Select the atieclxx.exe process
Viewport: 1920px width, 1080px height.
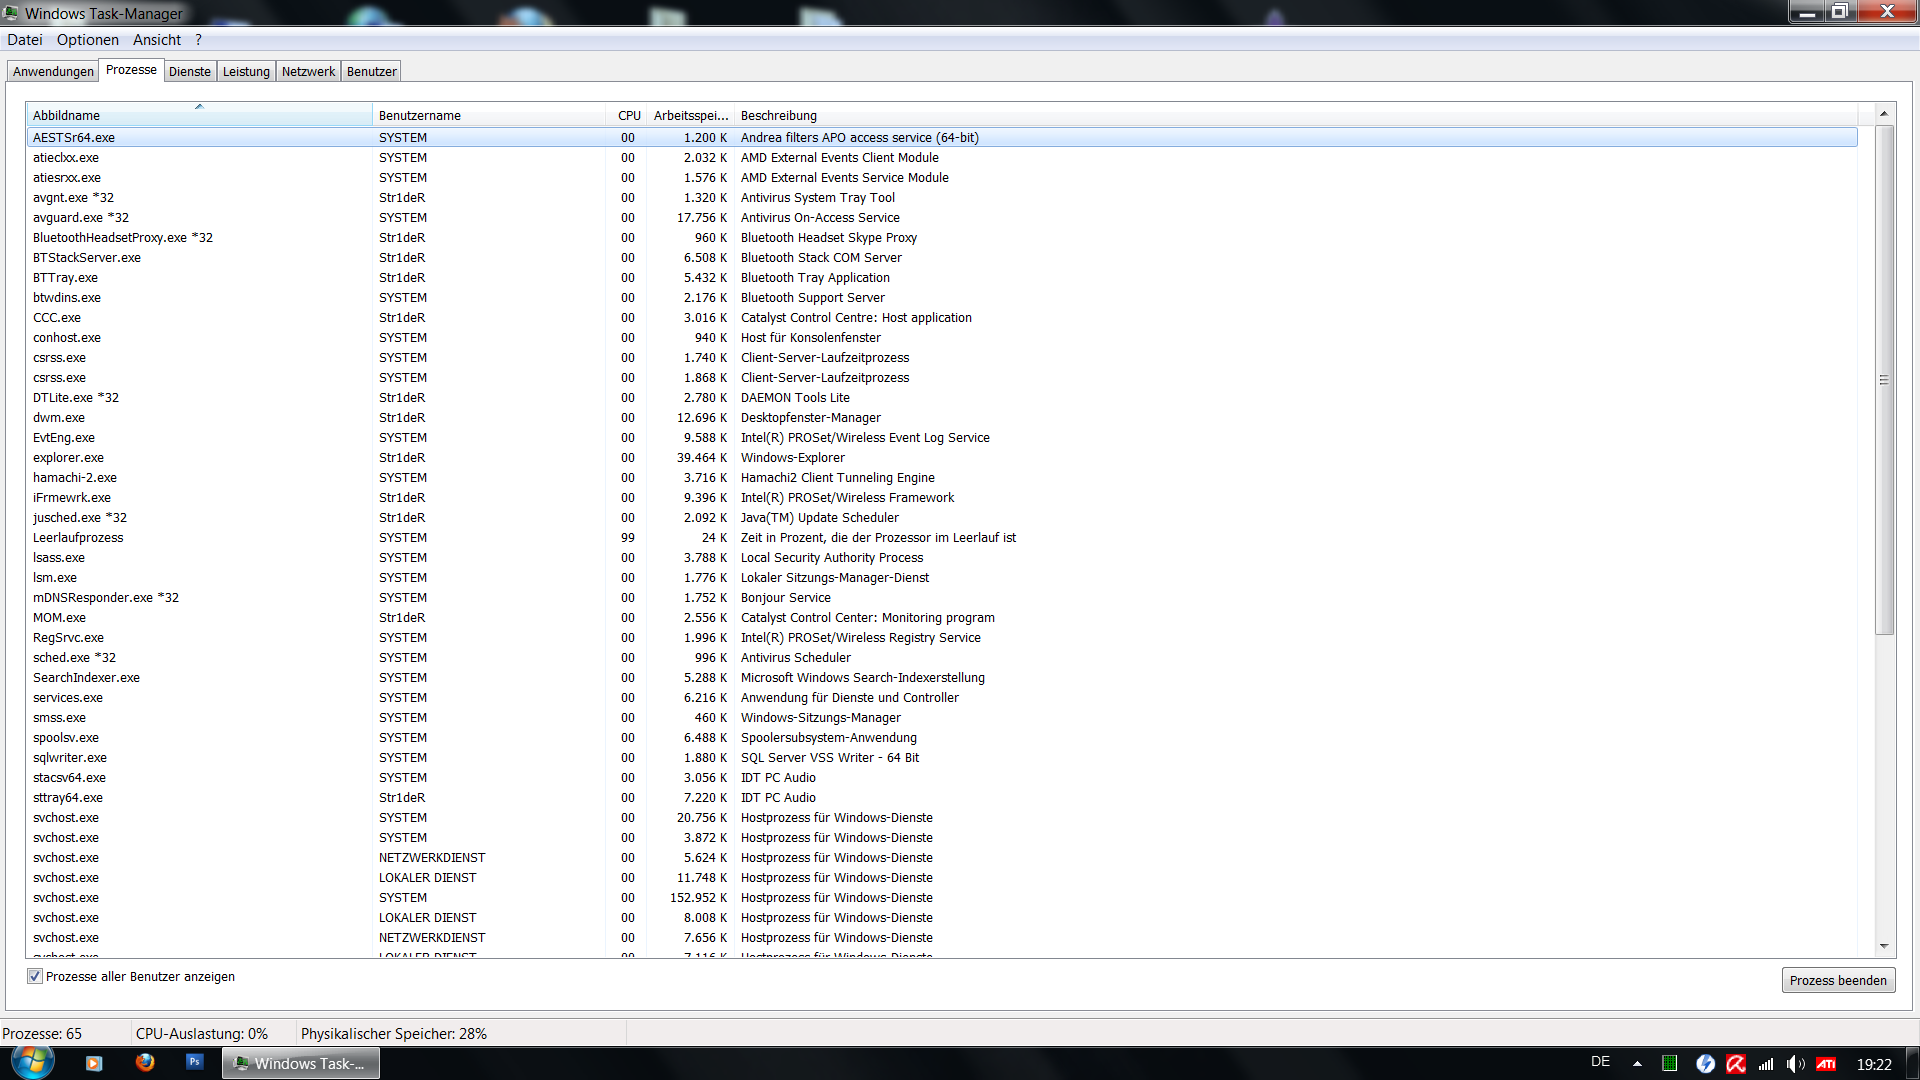coord(942,158)
